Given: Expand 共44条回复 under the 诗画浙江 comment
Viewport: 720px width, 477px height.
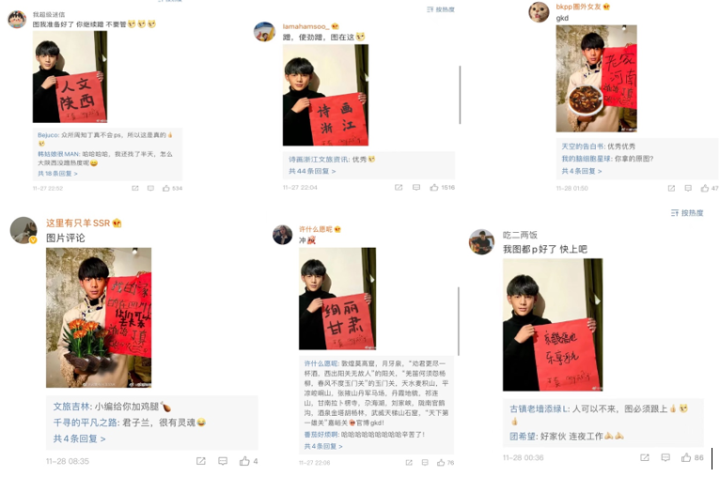Looking at the screenshot, I should click(x=312, y=171).
